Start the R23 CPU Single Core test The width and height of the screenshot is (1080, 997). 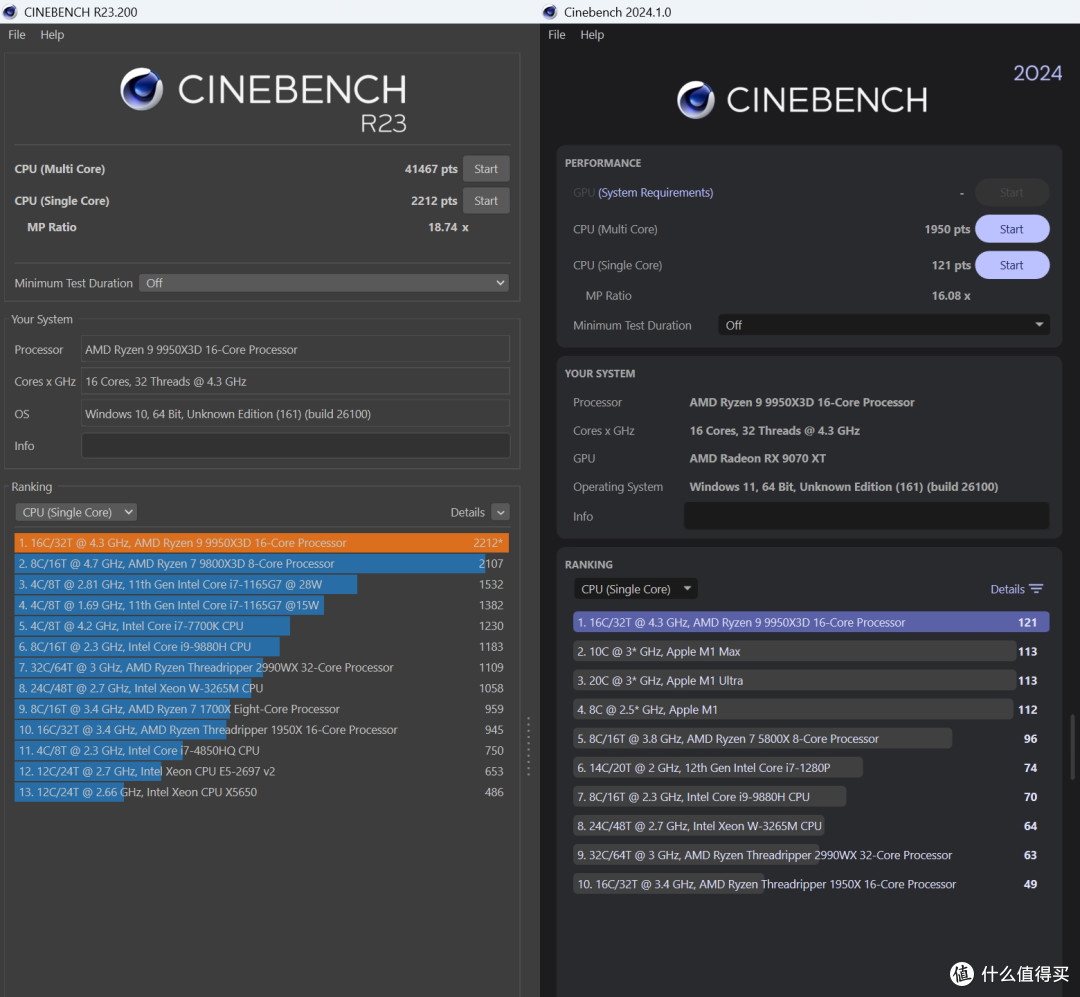[486, 201]
